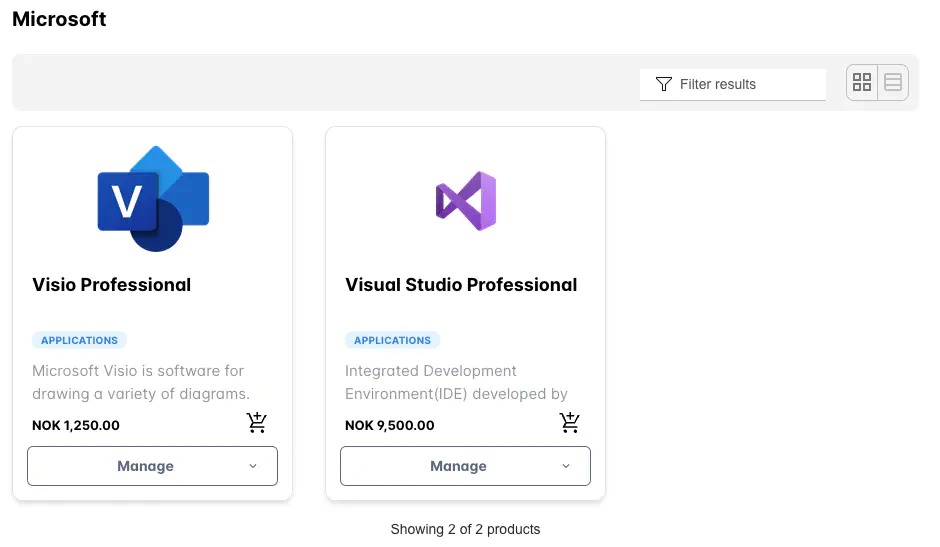The height and width of the screenshot is (547, 940).
Task: Click the Visual Studio logo image
Action: (x=466, y=201)
